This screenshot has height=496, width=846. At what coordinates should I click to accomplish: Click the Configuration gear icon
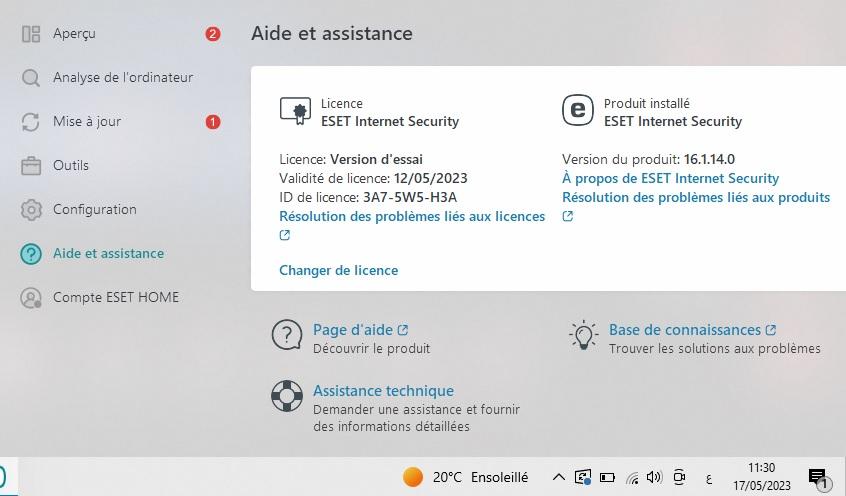point(31,210)
